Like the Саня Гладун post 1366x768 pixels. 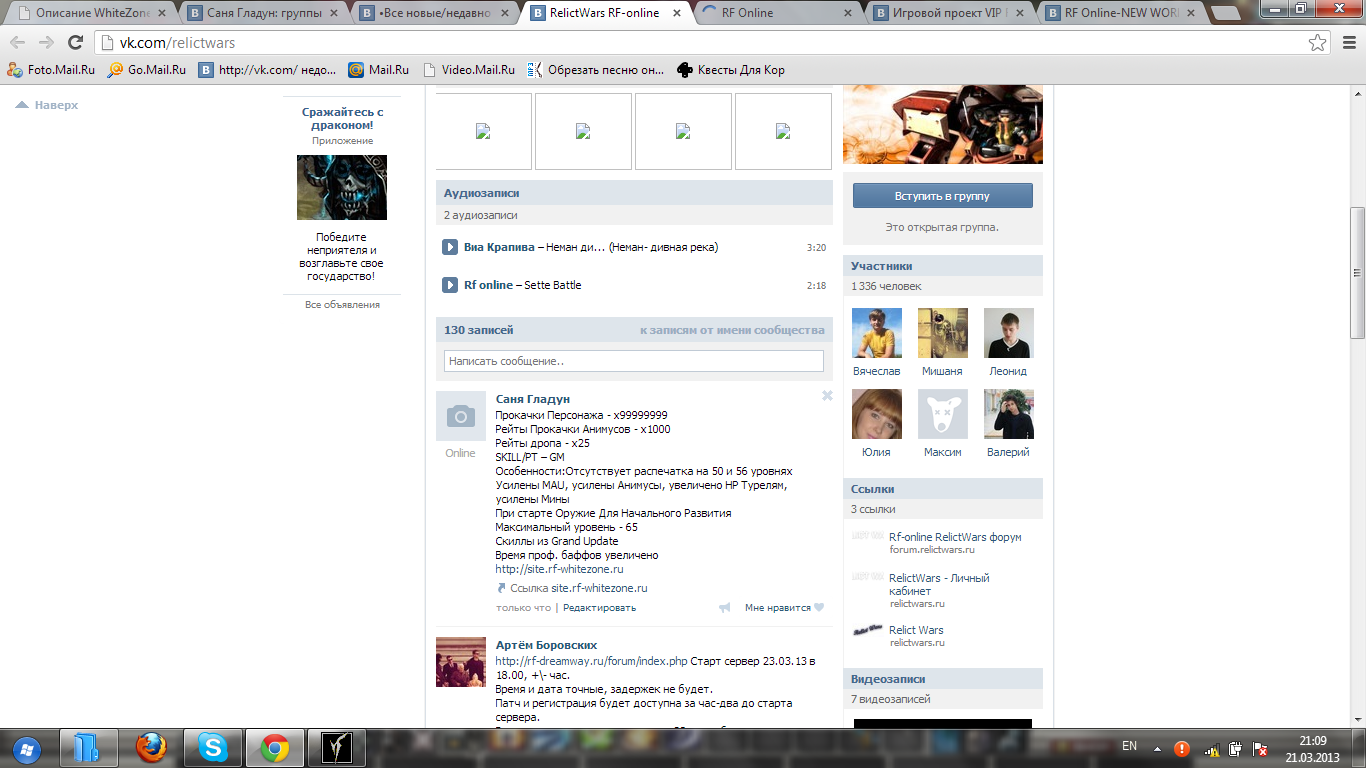pyautogui.click(x=784, y=607)
